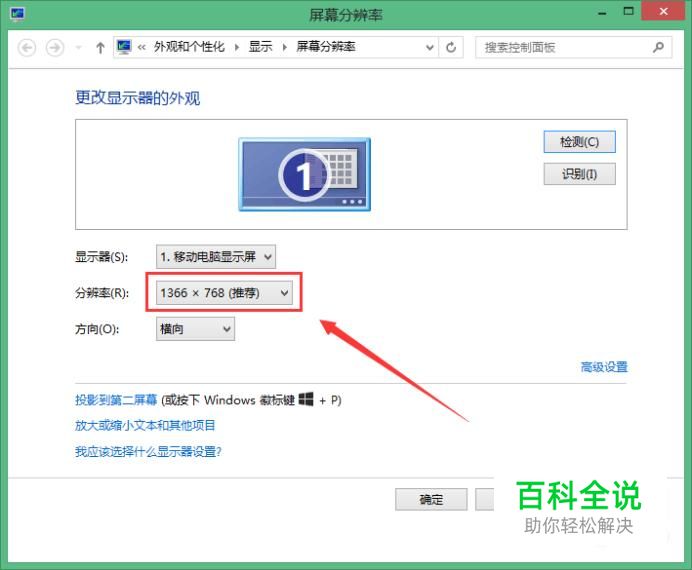The image size is (692, 570).
Task: Click the Forward navigation arrow
Action: pyautogui.click(x=55, y=48)
